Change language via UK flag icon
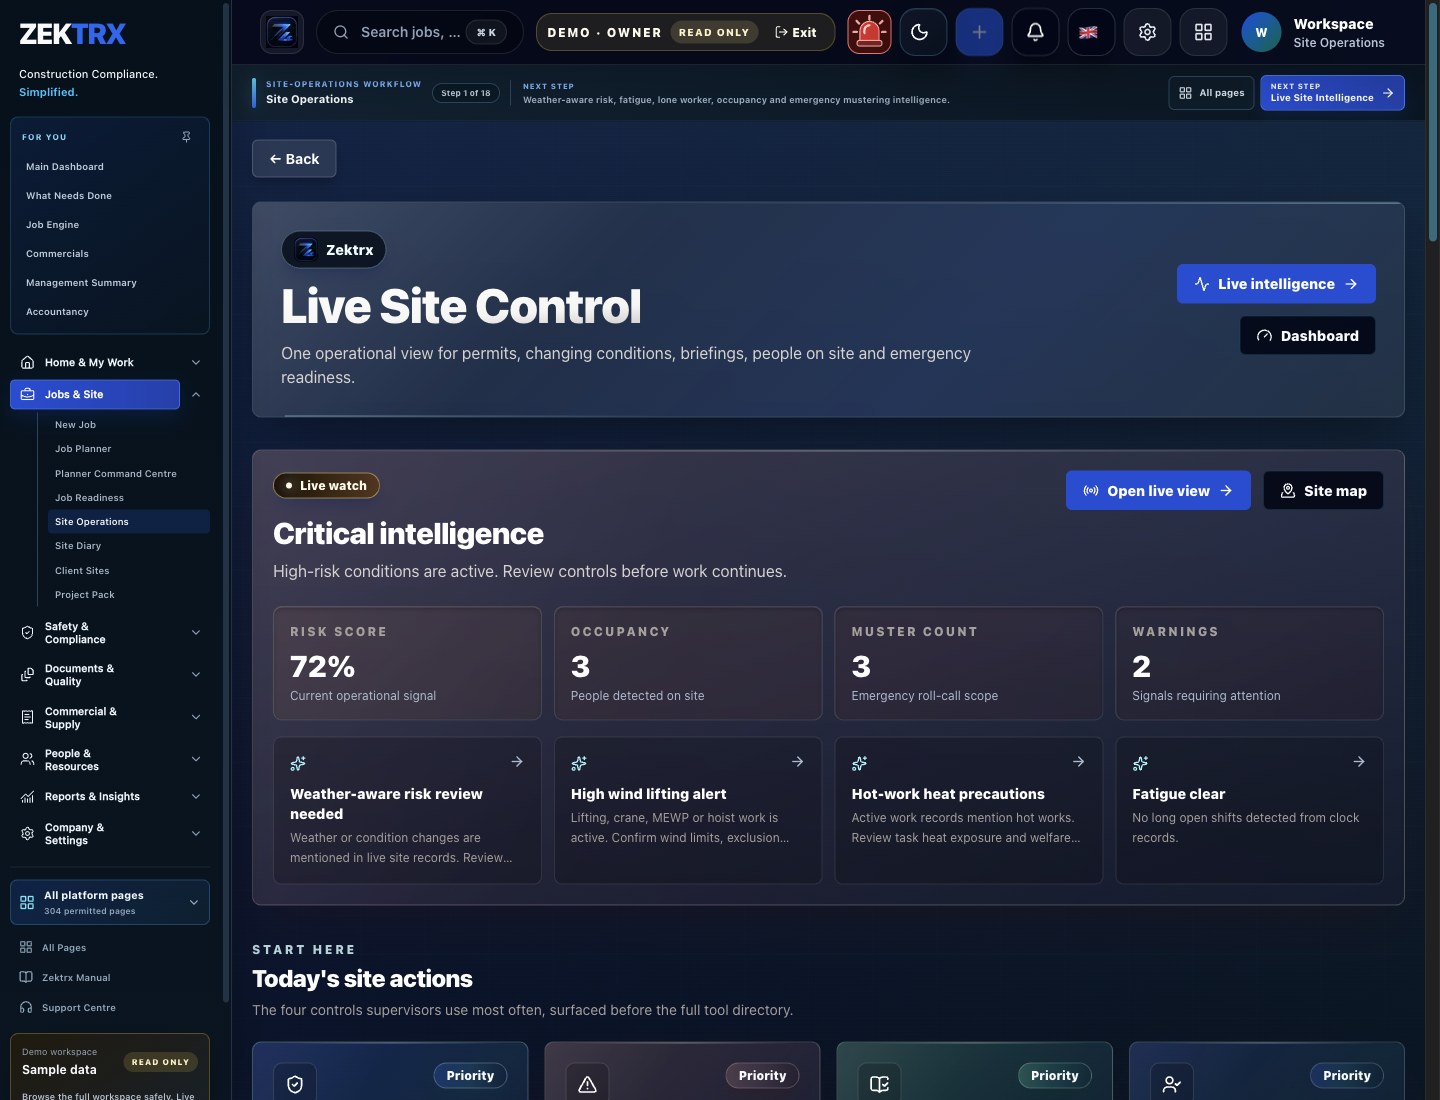Viewport: 1440px width, 1100px height. pos(1089,32)
